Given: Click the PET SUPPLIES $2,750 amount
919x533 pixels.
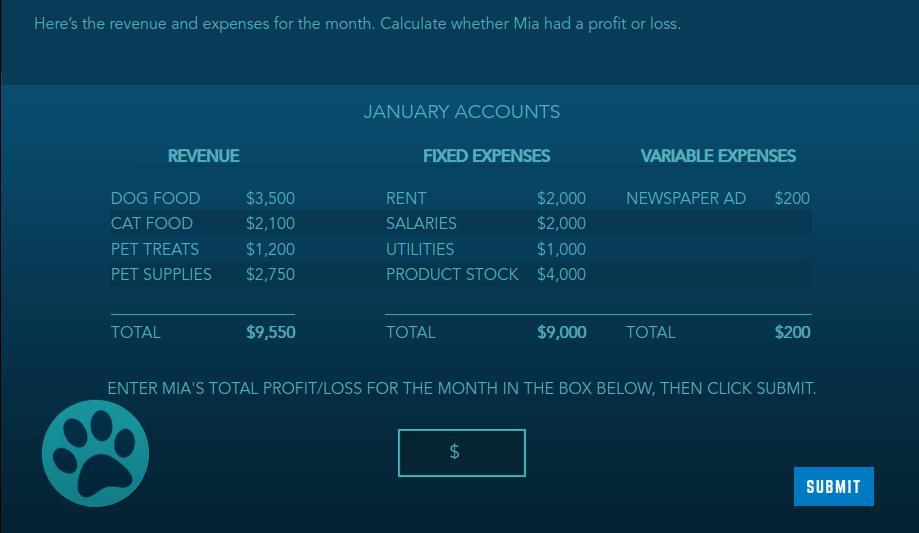Looking at the screenshot, I should tap(270, 274).
